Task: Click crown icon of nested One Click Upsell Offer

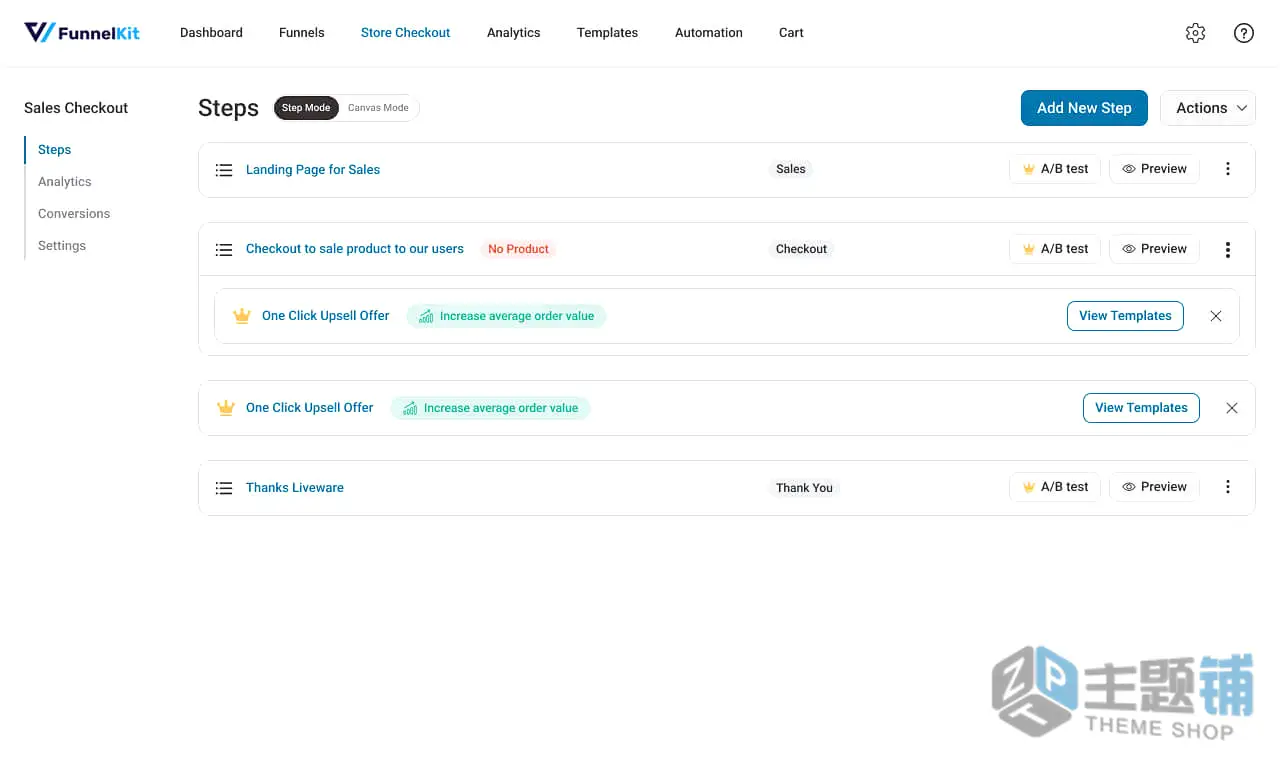Action: (241, 316)
